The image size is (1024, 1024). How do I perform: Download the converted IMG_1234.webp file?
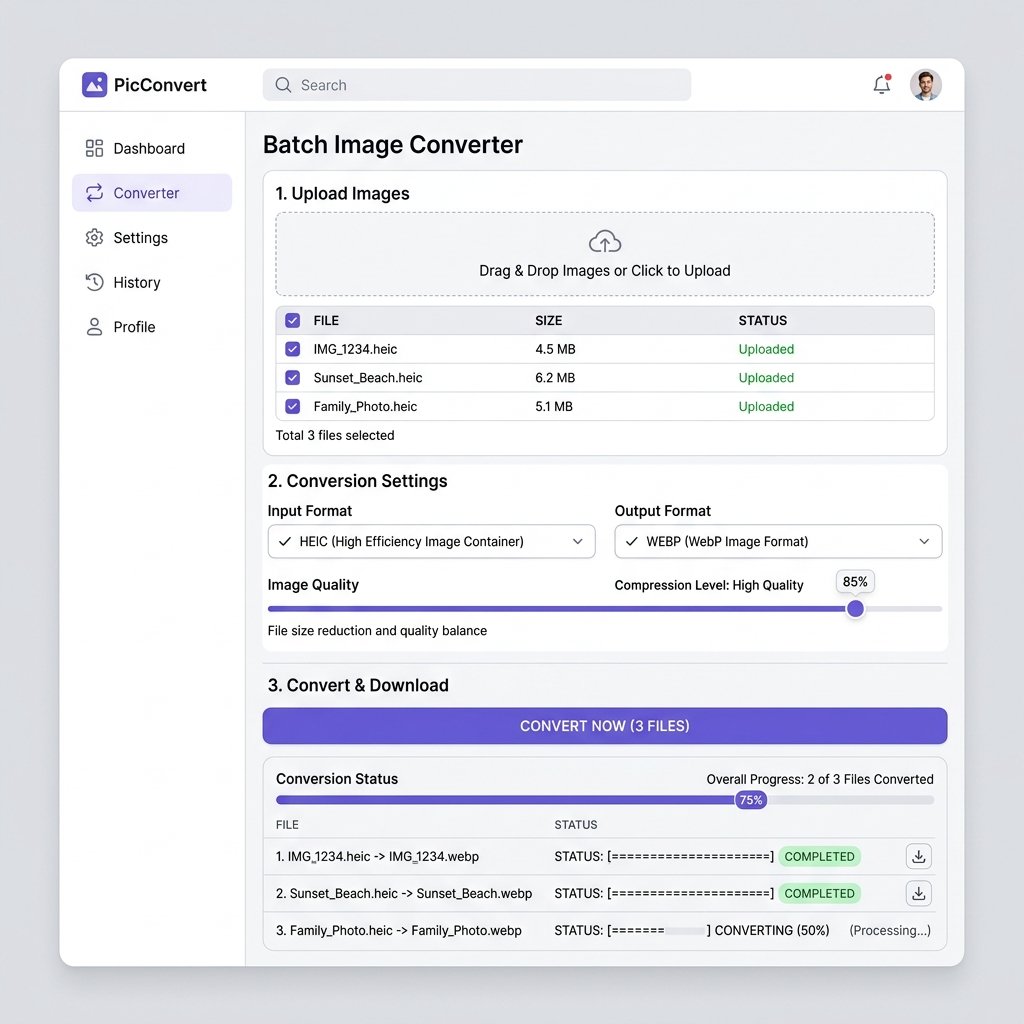(918, 856)
